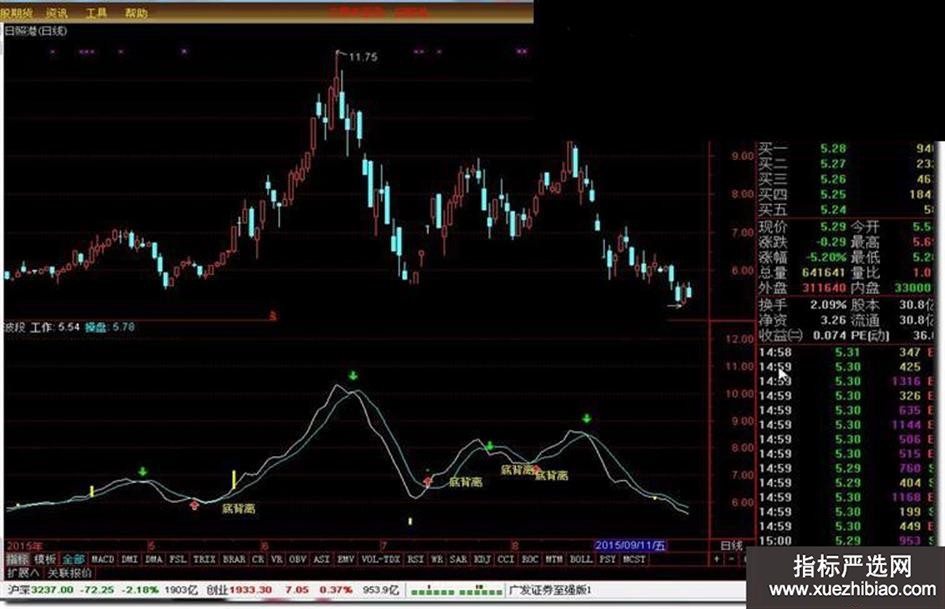
Task: Switch indicator to DMA
Action: (x=154, y=560)
